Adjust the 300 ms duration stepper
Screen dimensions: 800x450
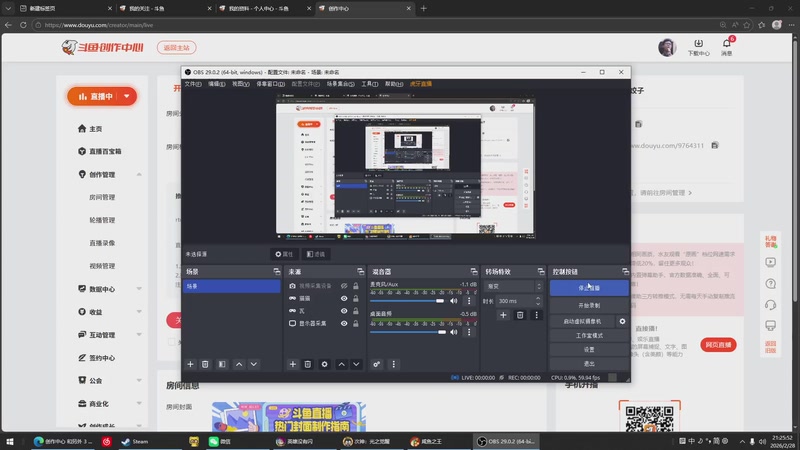click(538, 301)
